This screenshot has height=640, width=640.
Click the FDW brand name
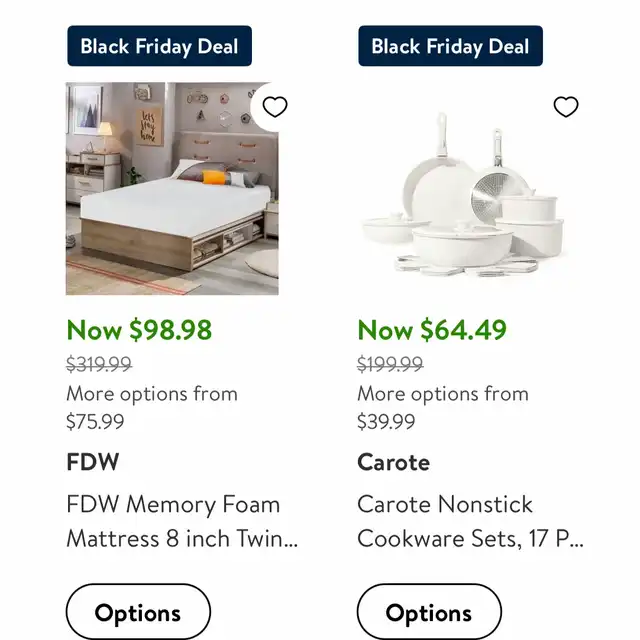pyautogui.click(x=93, y=462)
